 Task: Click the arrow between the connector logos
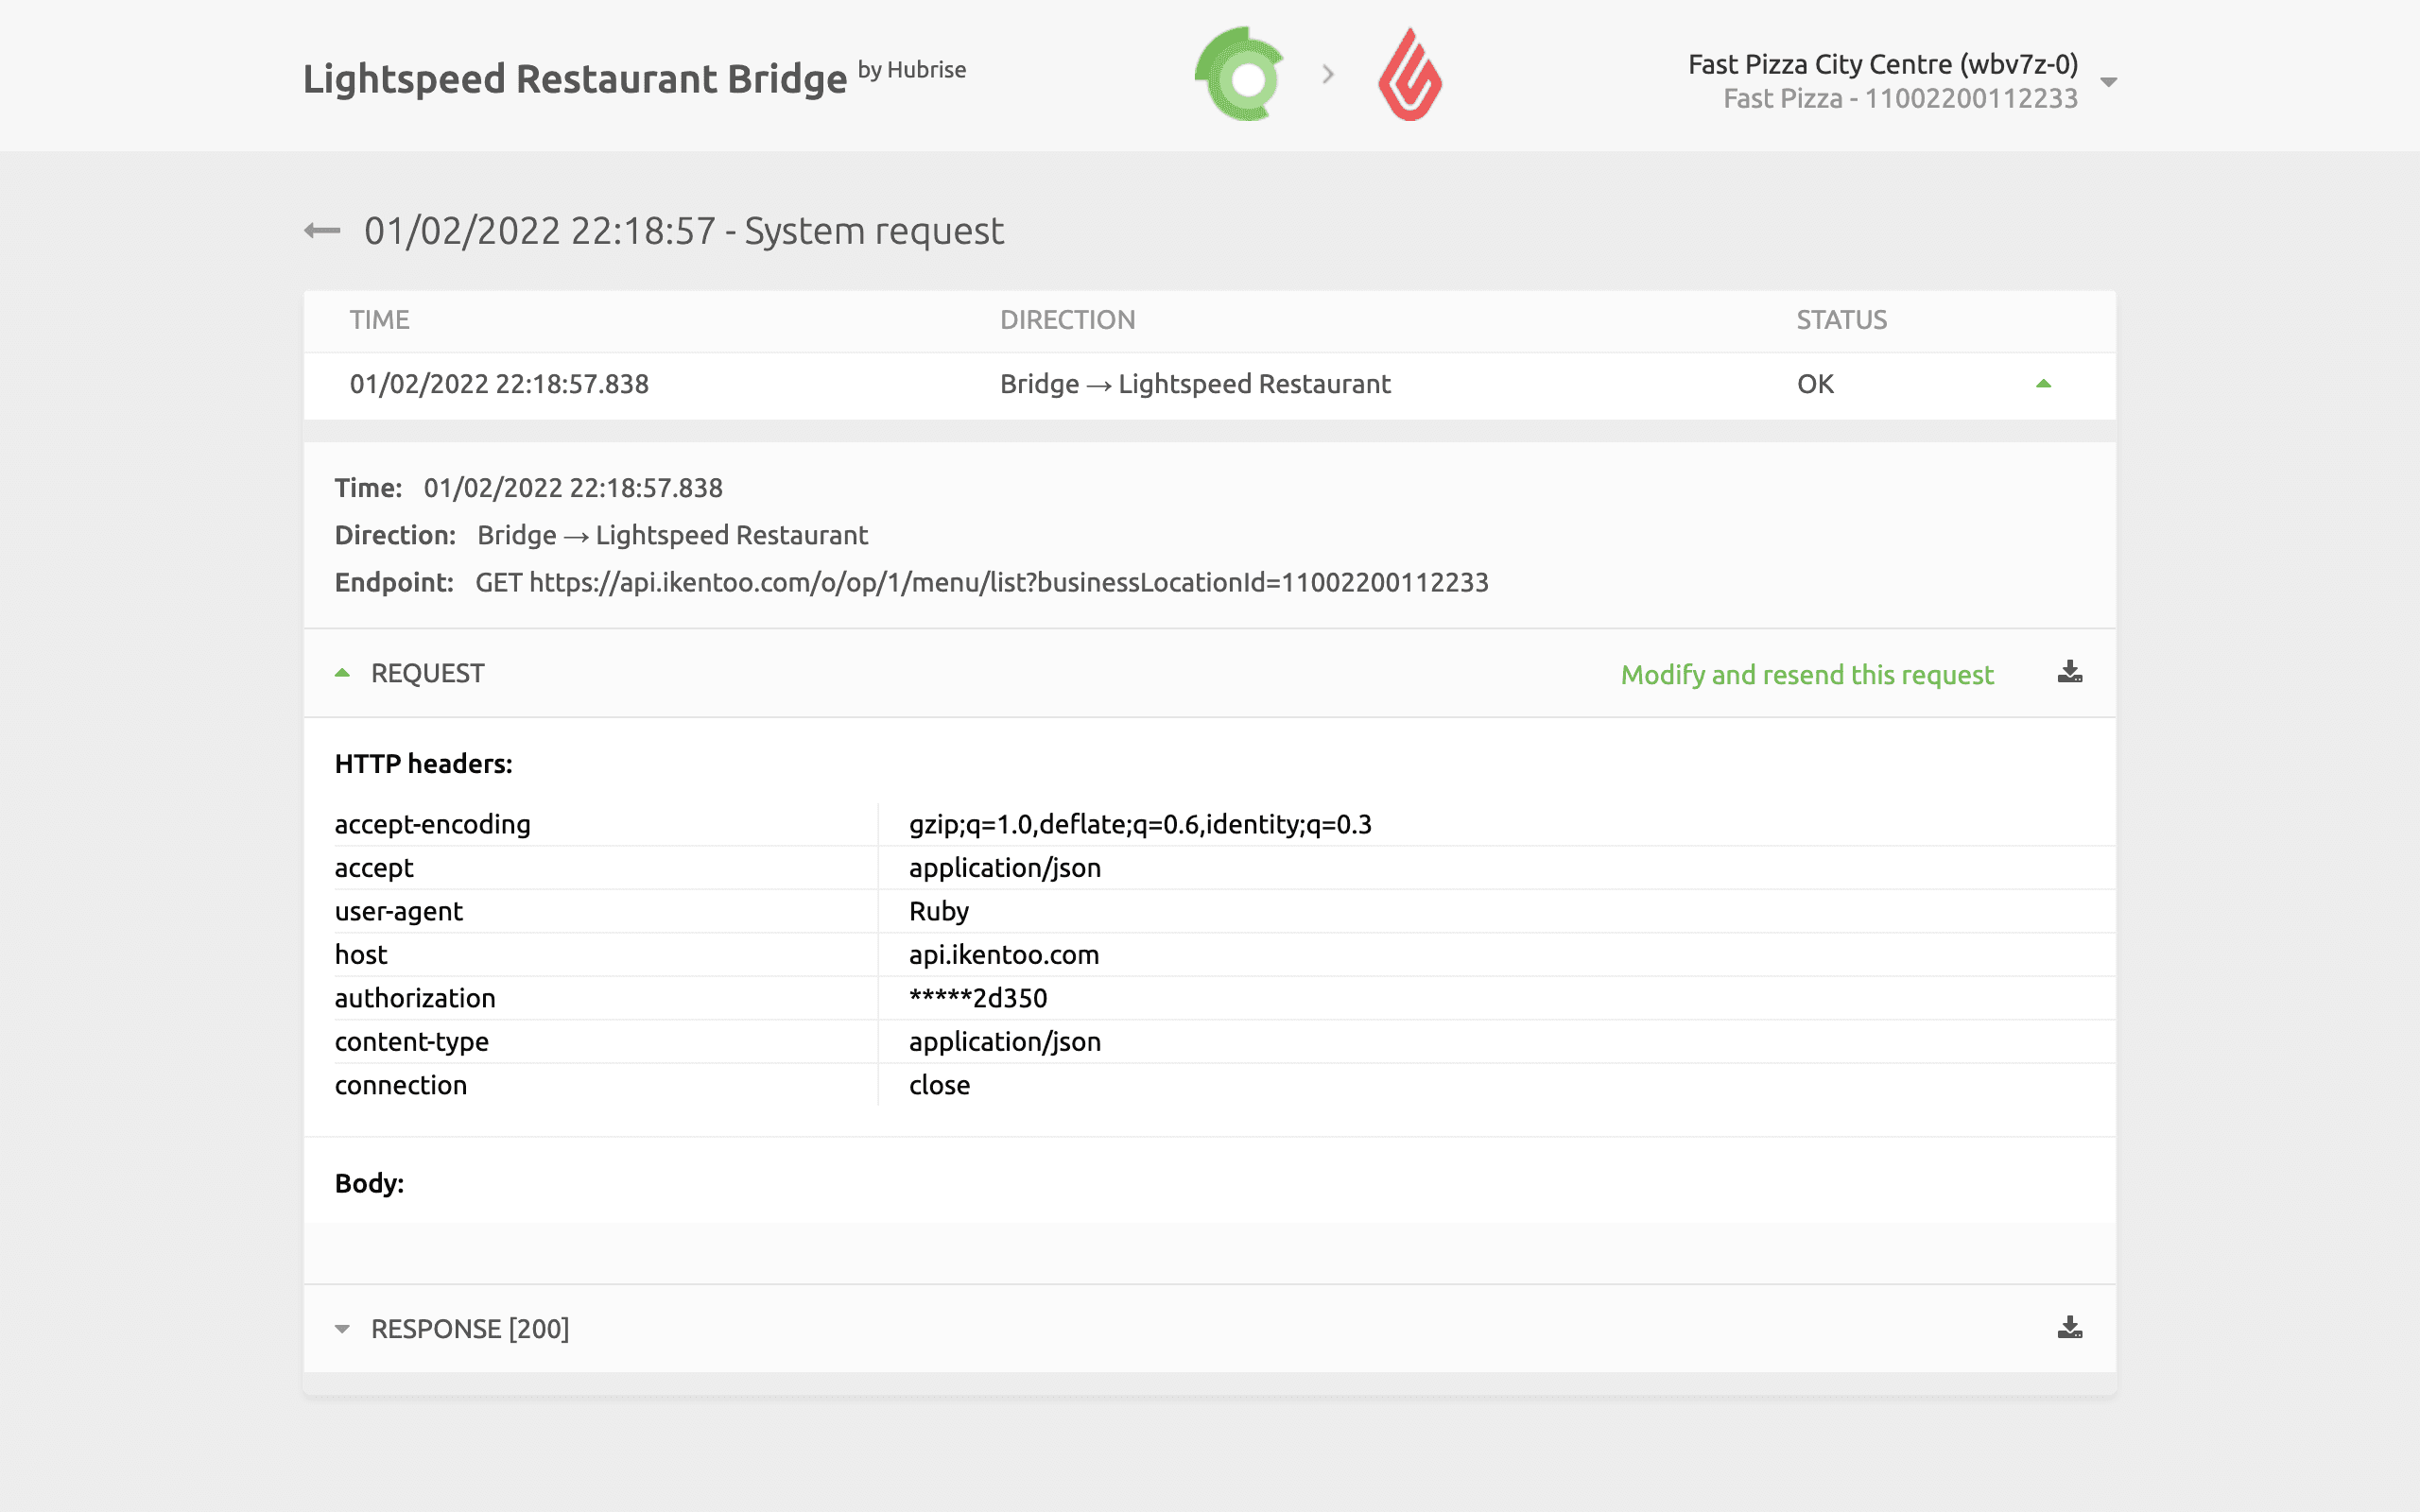tap(1328, 74)
